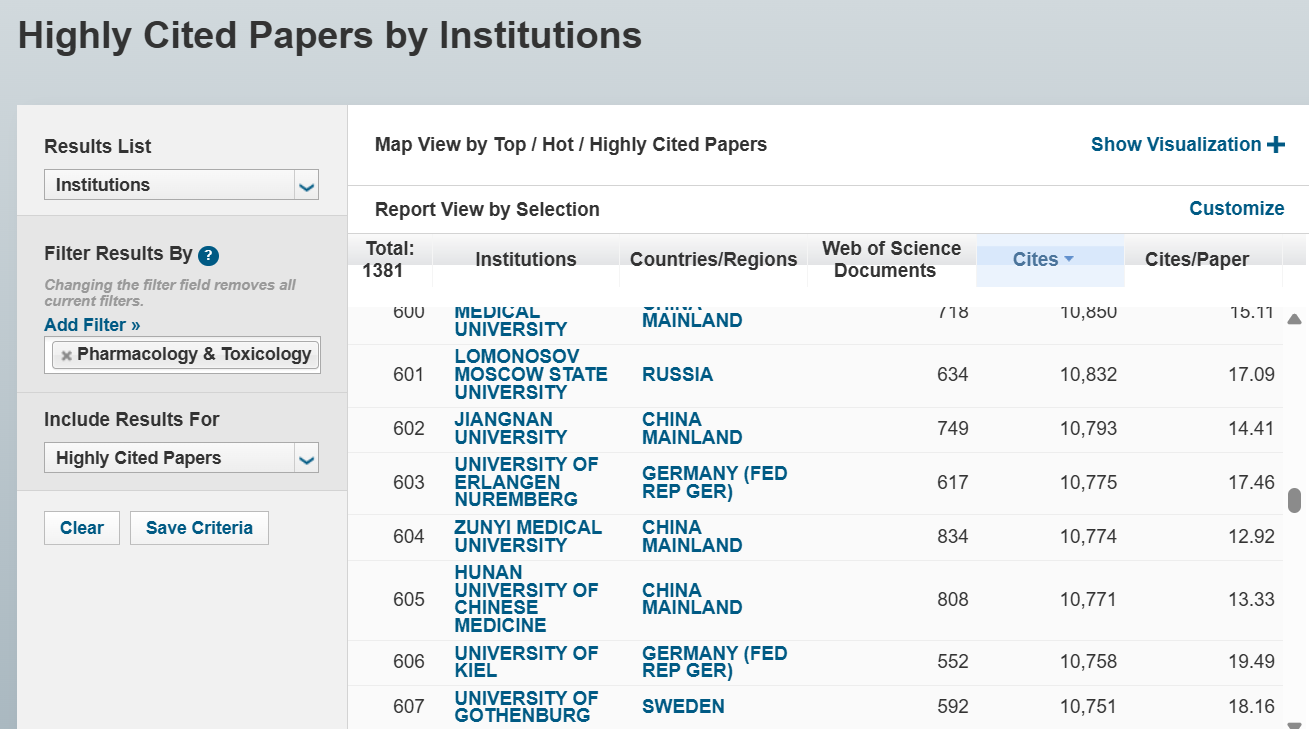Click cites per paper value 14.41
The width and height of the screenshot is (1309, 729).
point(1251,428)
